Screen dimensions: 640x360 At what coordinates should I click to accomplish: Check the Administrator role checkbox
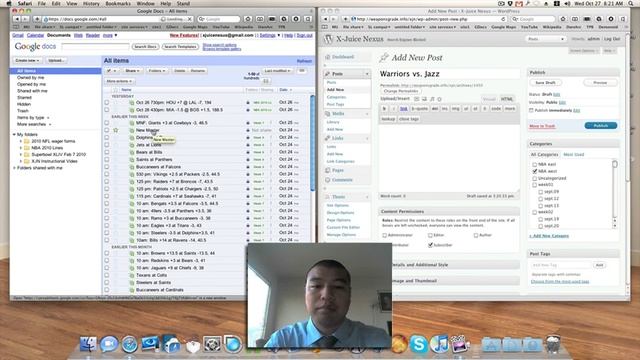[384, 235]
